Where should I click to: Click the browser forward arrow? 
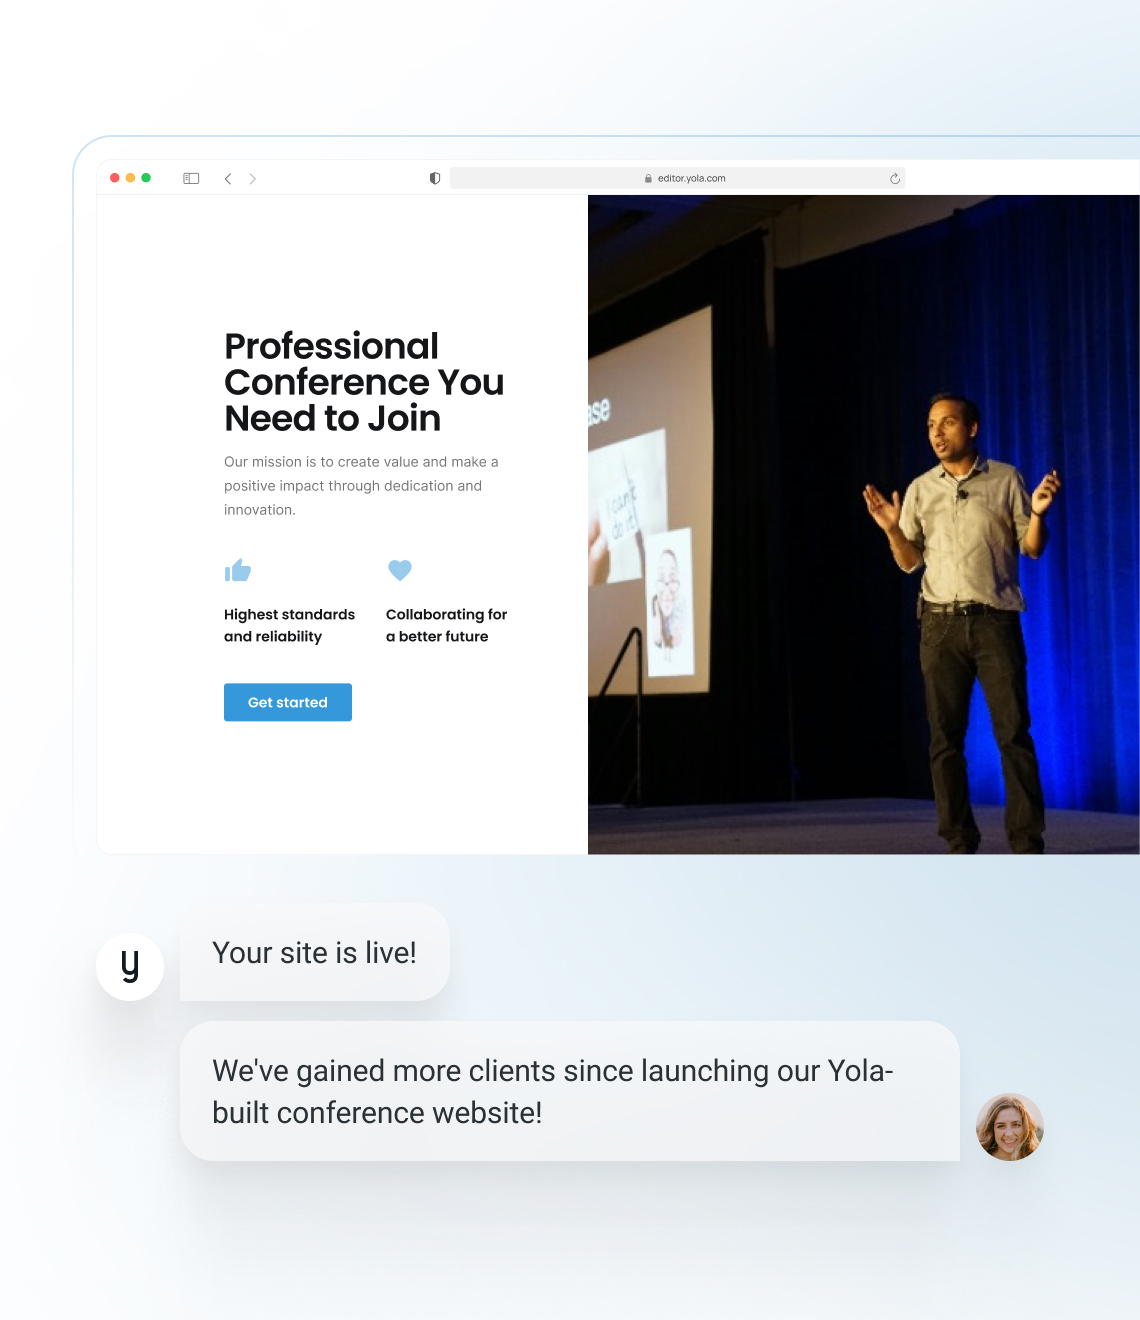pyautogui.click(x=253, y=178)
